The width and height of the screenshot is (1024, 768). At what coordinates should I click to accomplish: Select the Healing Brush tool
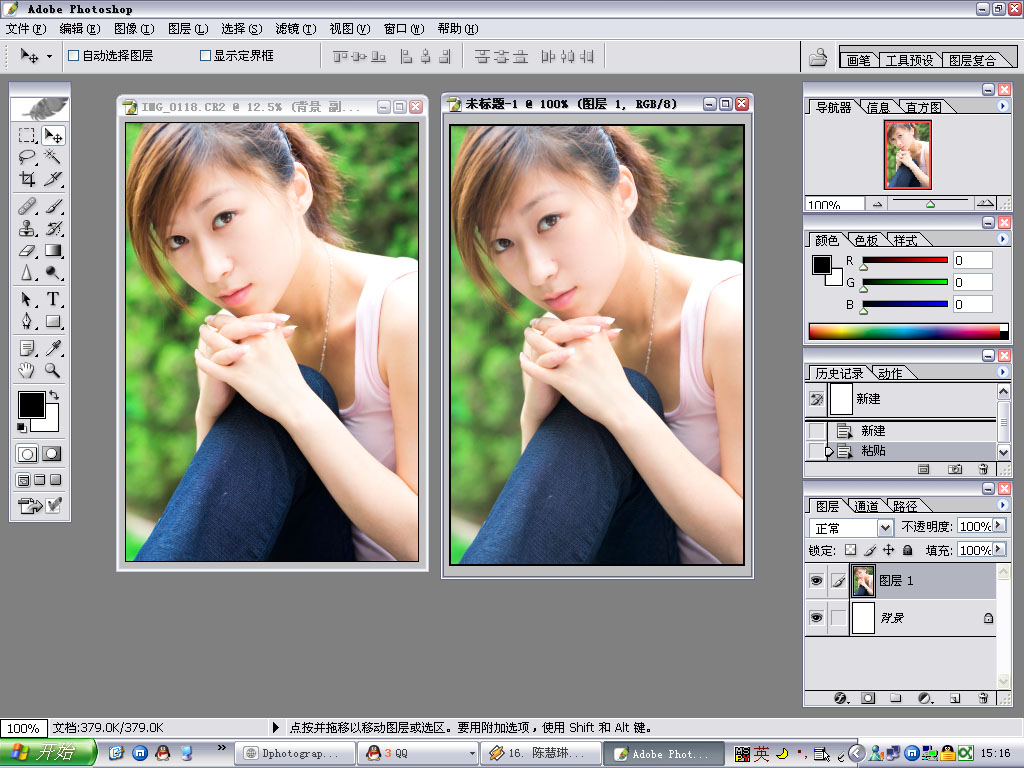click(x=27, y=206)
